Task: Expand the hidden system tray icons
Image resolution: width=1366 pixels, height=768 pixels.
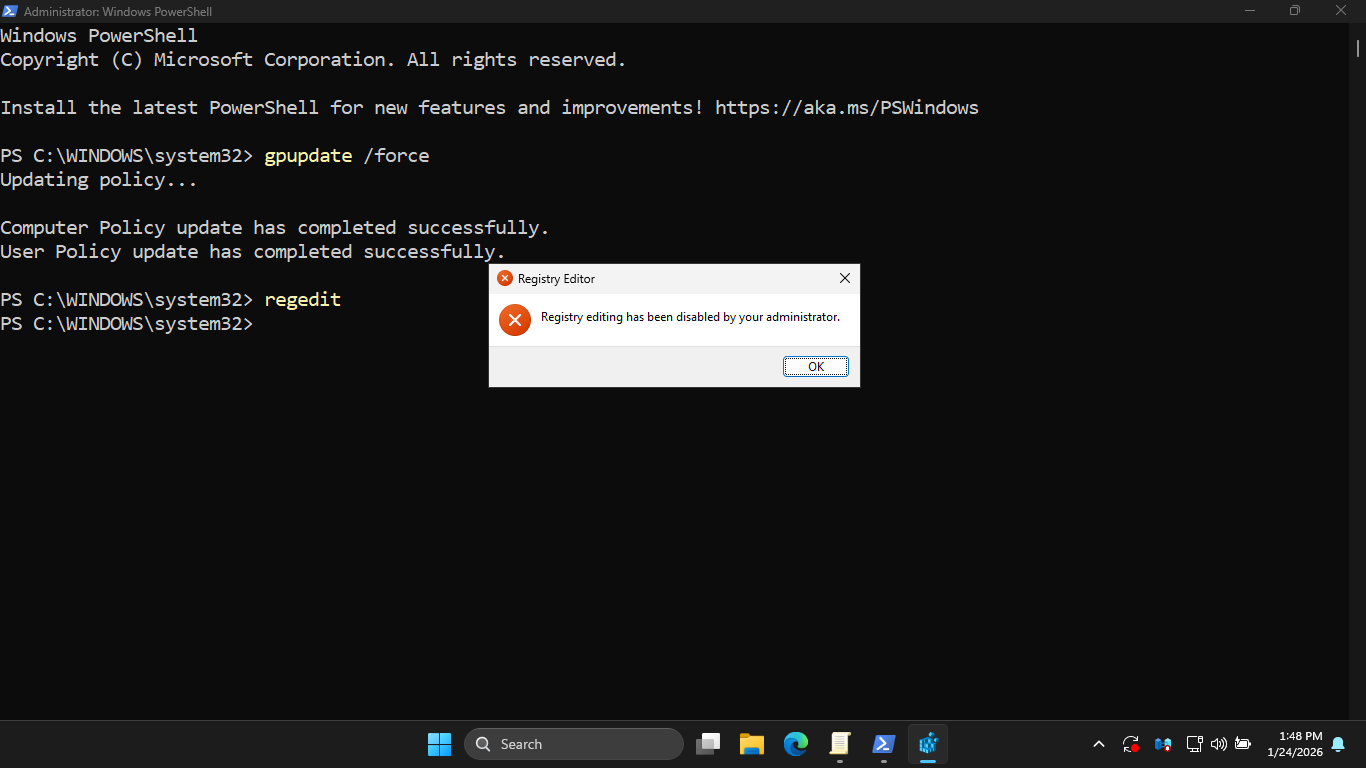Action: click(1099, 744)
